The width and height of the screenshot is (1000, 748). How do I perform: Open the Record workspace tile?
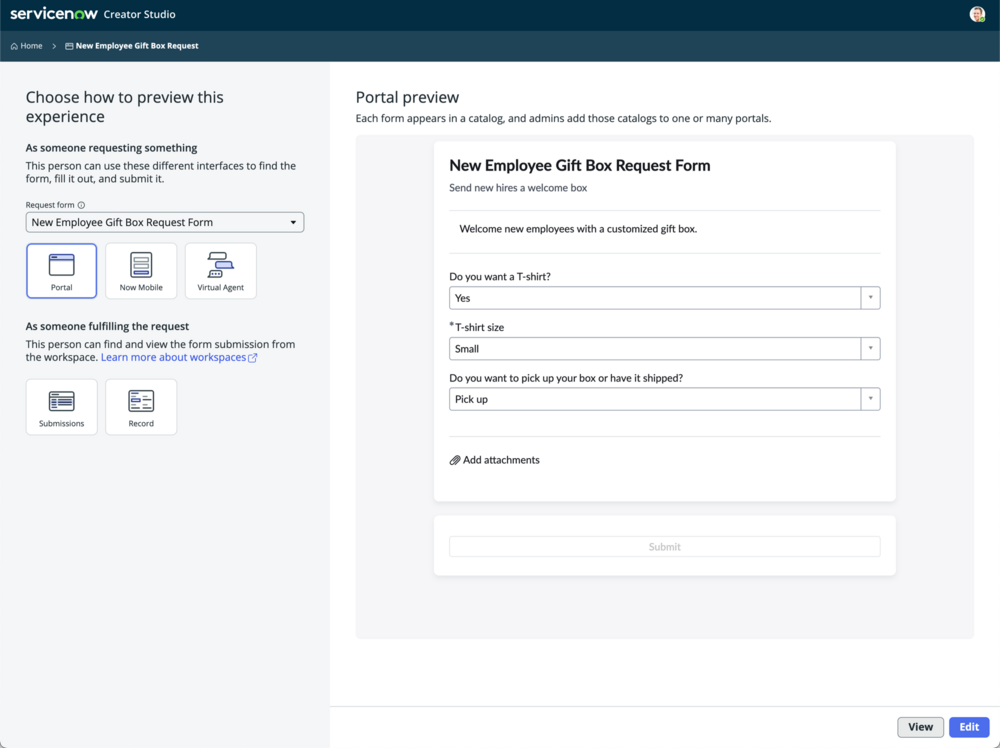point(141,407)
